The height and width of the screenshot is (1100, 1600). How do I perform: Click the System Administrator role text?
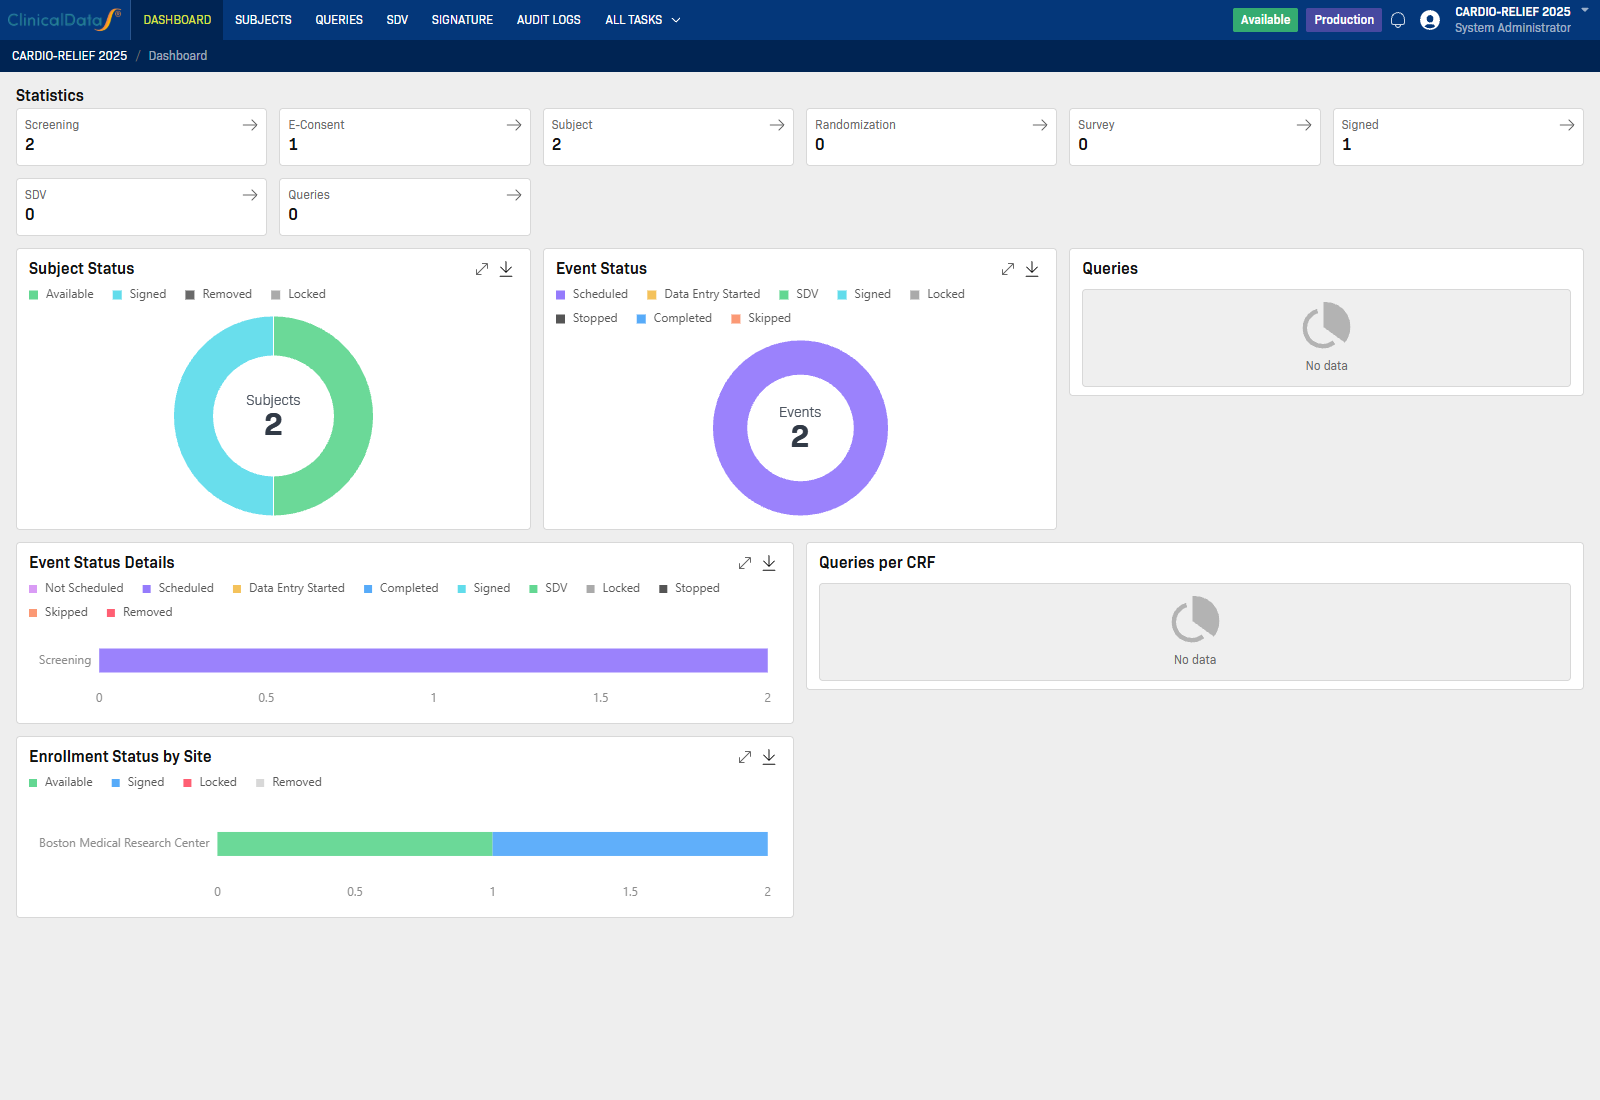(x=1512, y=28)
